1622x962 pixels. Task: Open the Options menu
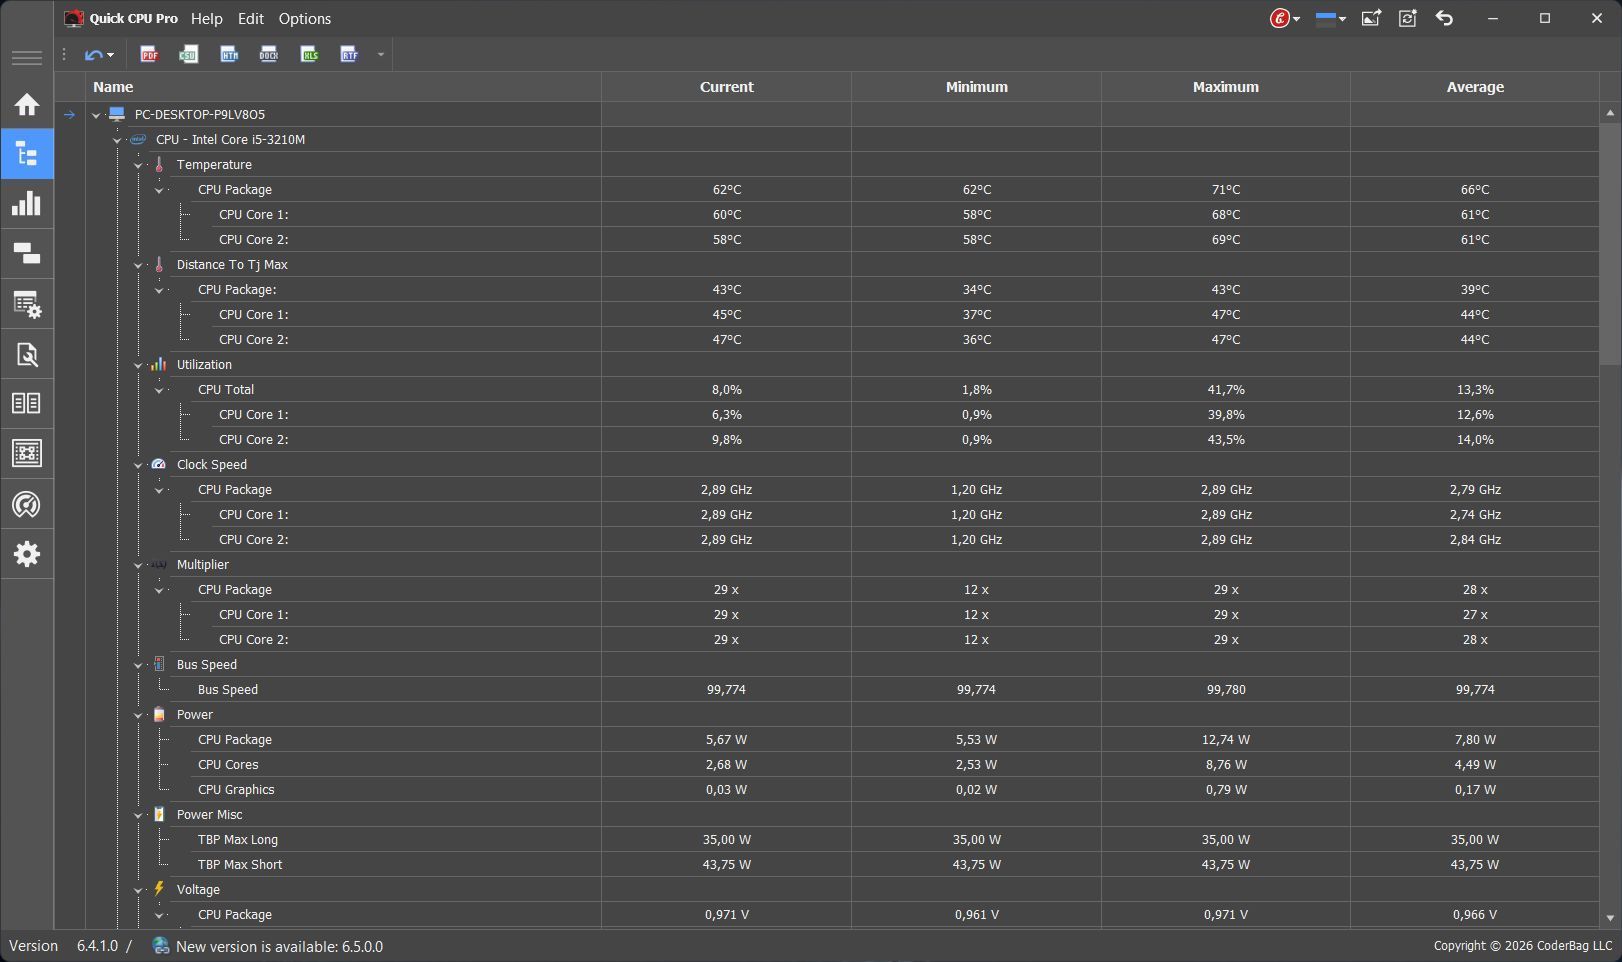click(305, 18)
